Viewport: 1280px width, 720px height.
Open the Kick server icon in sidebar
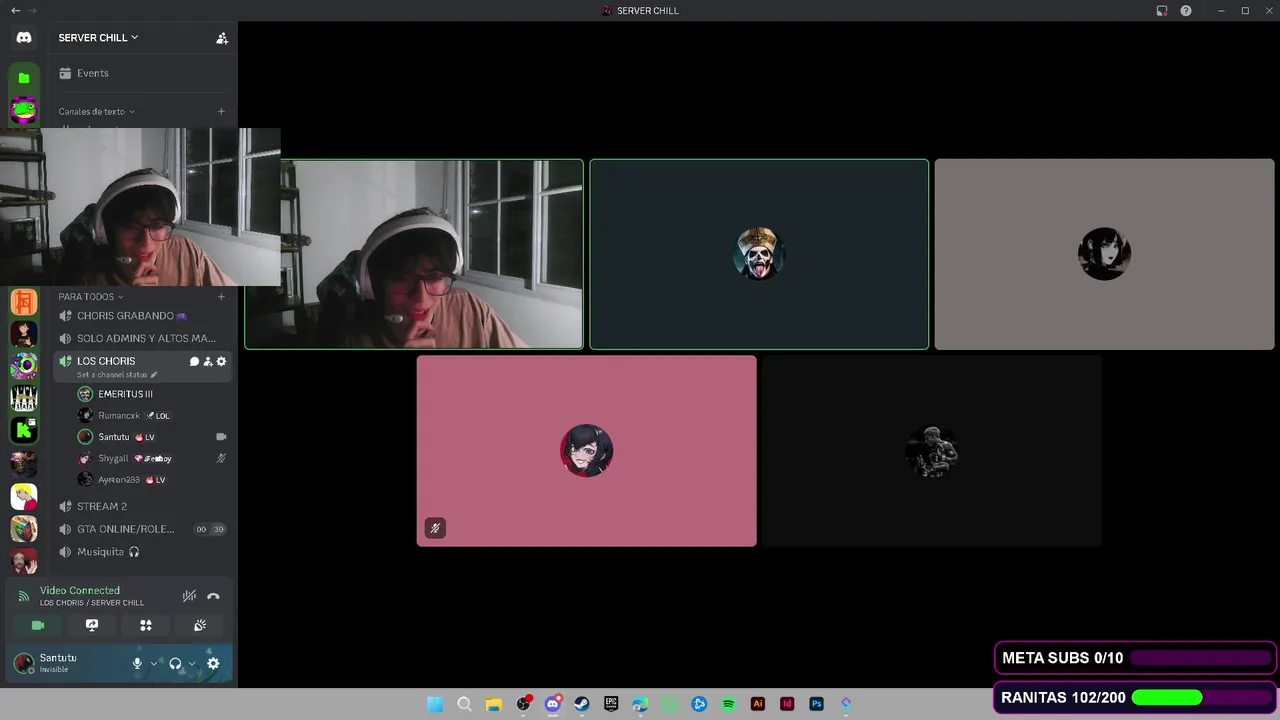[x=24, y=430]
